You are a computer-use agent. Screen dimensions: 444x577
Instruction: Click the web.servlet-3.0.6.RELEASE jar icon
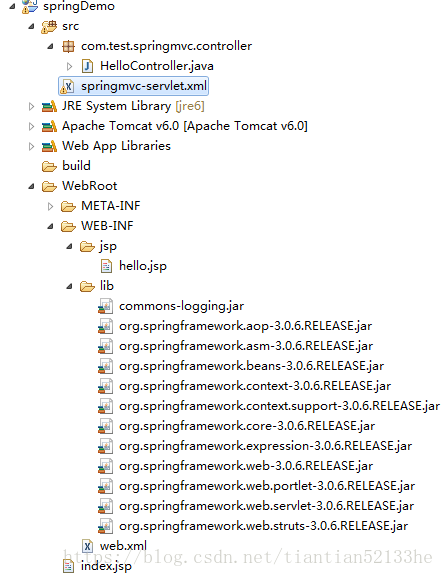click(106, 506)
